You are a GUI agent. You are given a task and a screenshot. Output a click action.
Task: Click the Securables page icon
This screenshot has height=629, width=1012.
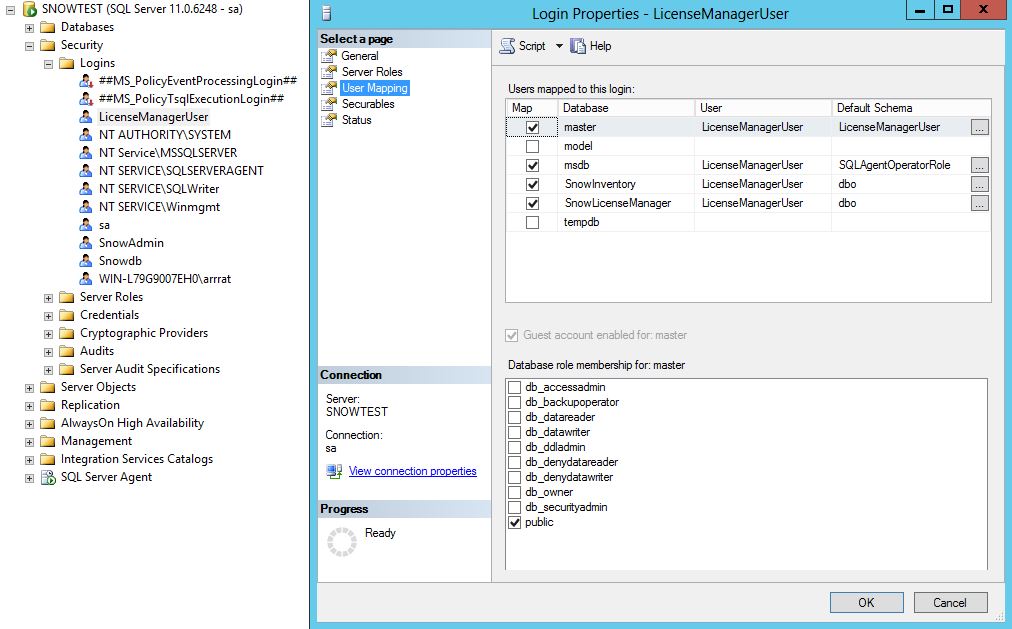[x=330, y=104]
